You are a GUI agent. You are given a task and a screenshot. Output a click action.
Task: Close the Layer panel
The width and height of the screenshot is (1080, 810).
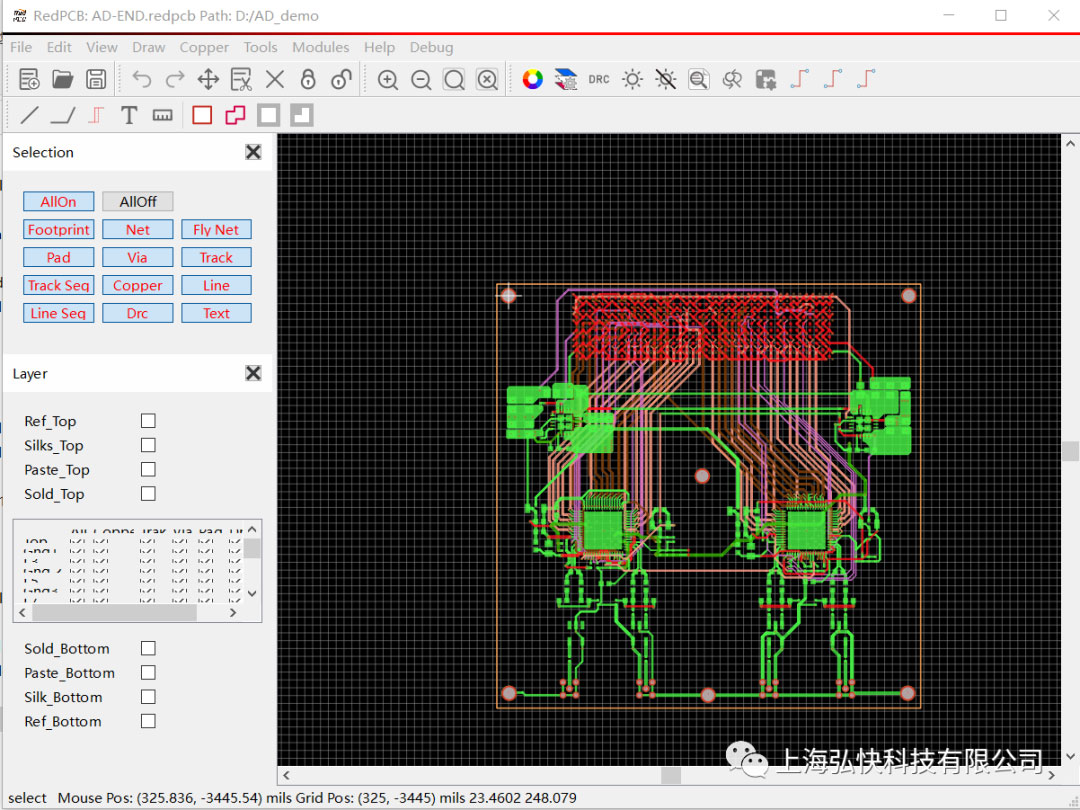253,373
